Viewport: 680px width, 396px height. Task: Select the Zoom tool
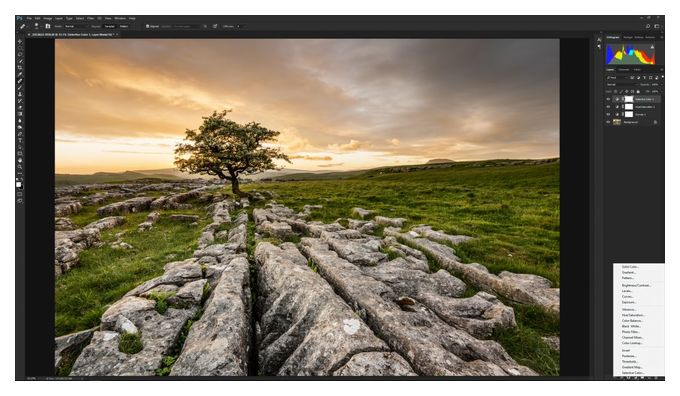[x=20, y=167]
